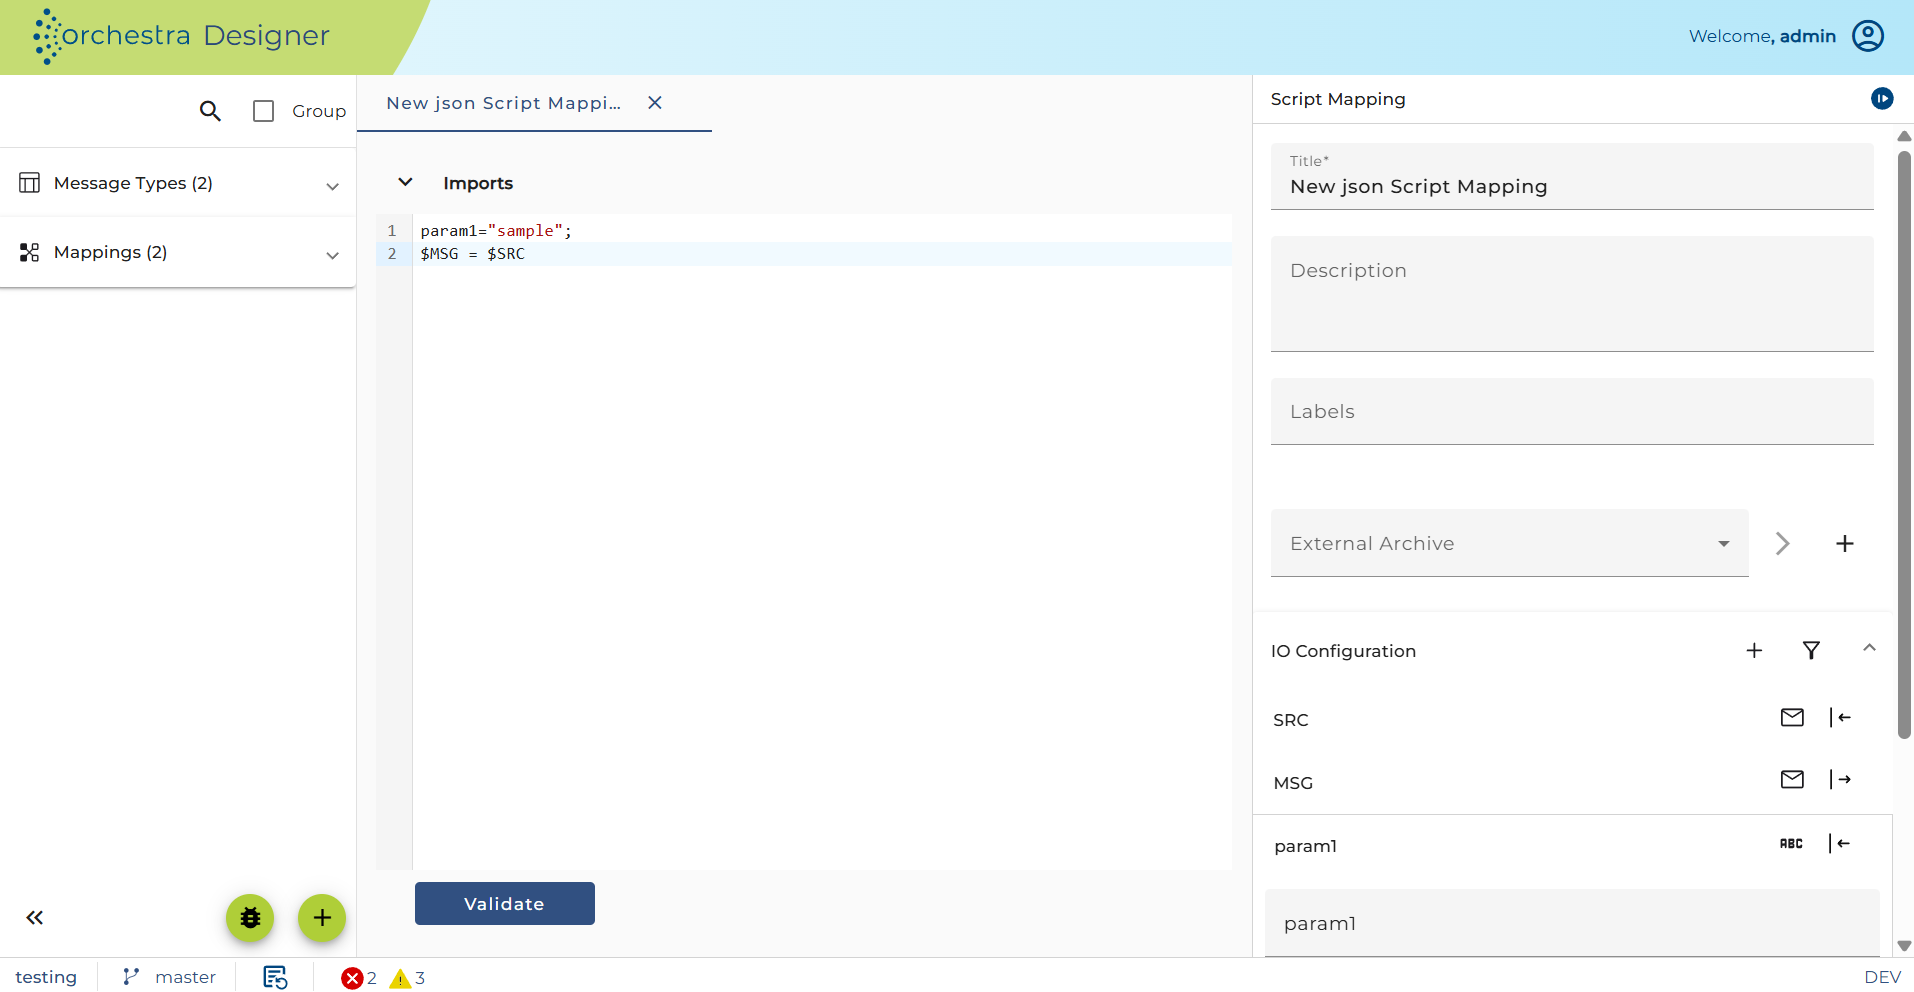Click the Welcome, admin text
This screenshot has width=1914, height=992.
pos(1762,36)
